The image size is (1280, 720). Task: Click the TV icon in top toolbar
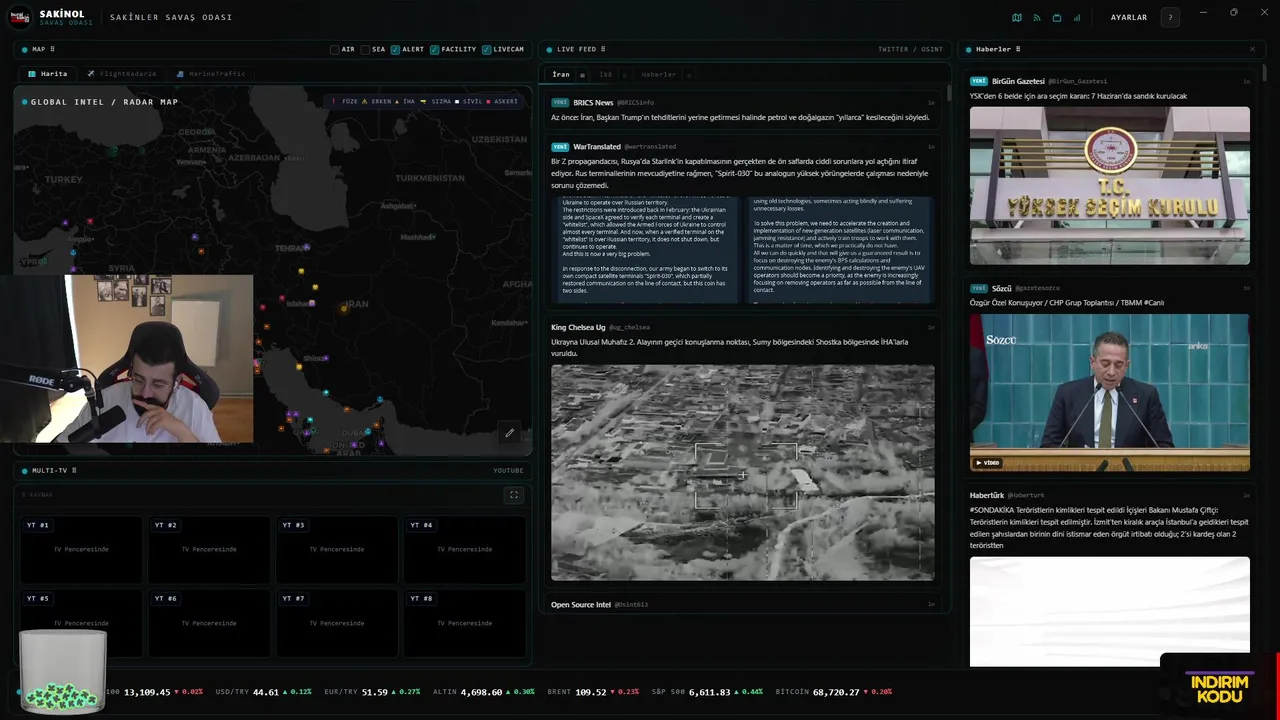pyautogui.click(x=1057, y=17)
